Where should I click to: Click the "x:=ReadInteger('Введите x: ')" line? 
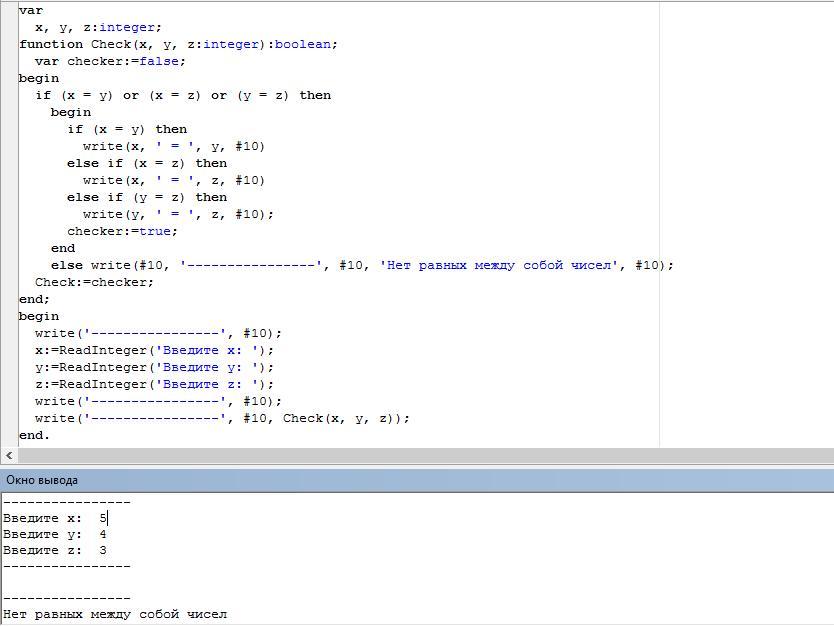pyautogui.click(x=154, y=350)
